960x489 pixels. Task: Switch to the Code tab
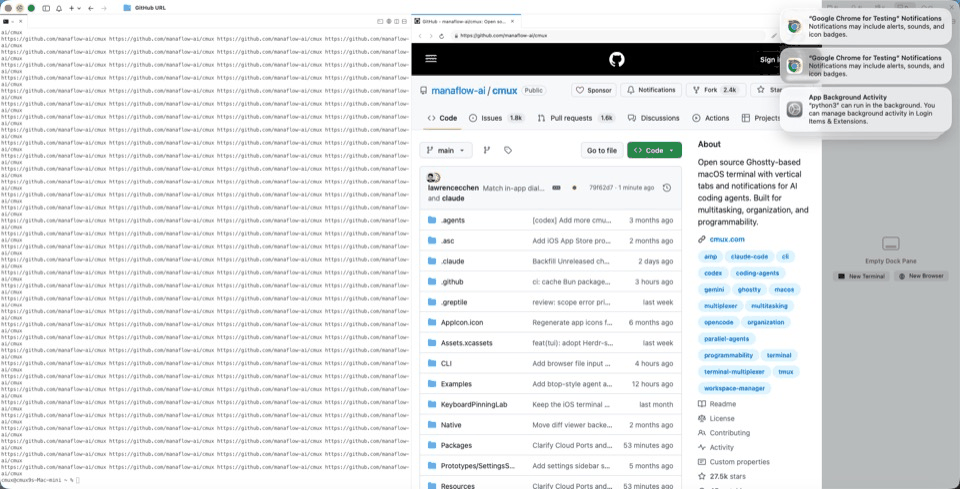click(x=442, y=118)
